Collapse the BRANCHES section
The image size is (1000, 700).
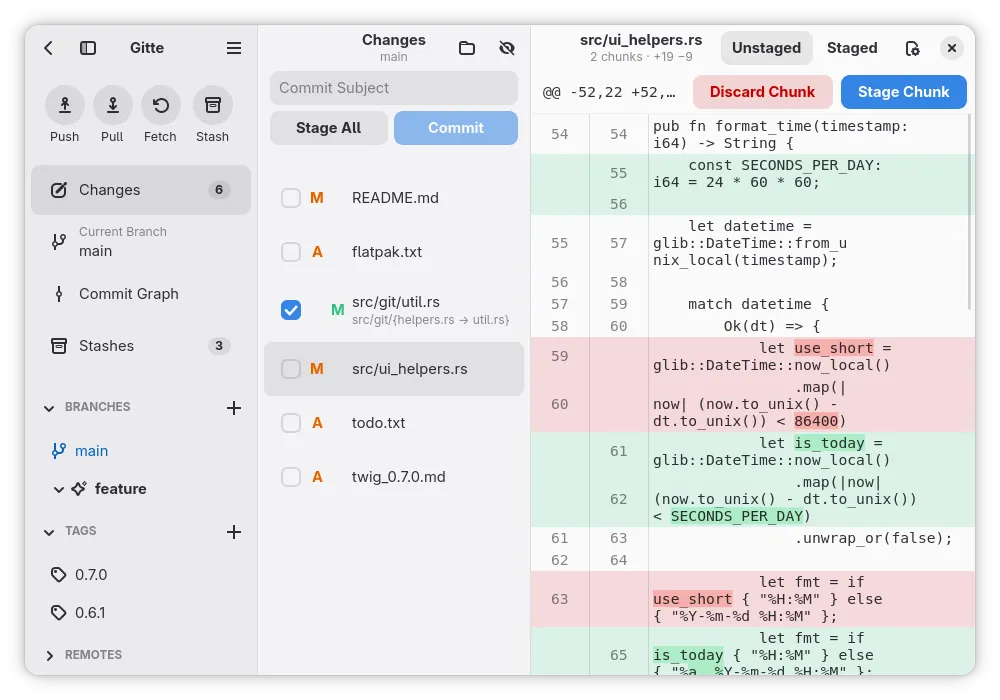coord(49,408)
